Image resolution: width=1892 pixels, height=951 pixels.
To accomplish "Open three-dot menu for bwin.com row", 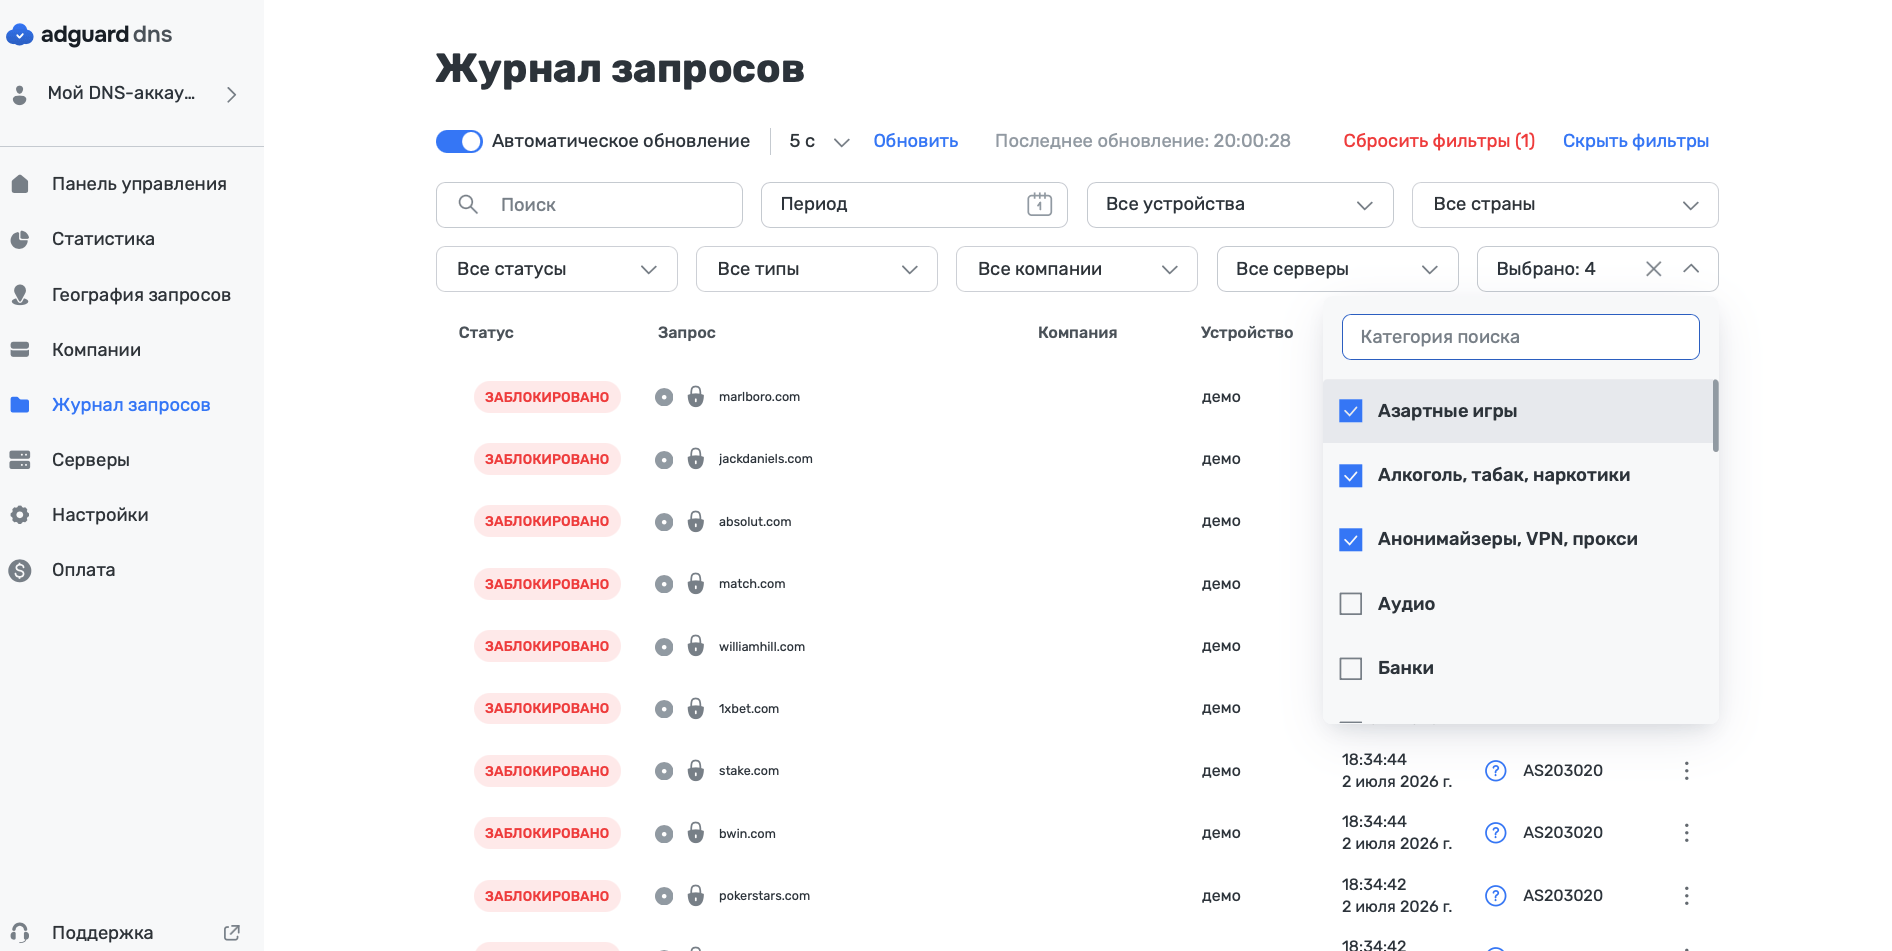I will 1687,833.
